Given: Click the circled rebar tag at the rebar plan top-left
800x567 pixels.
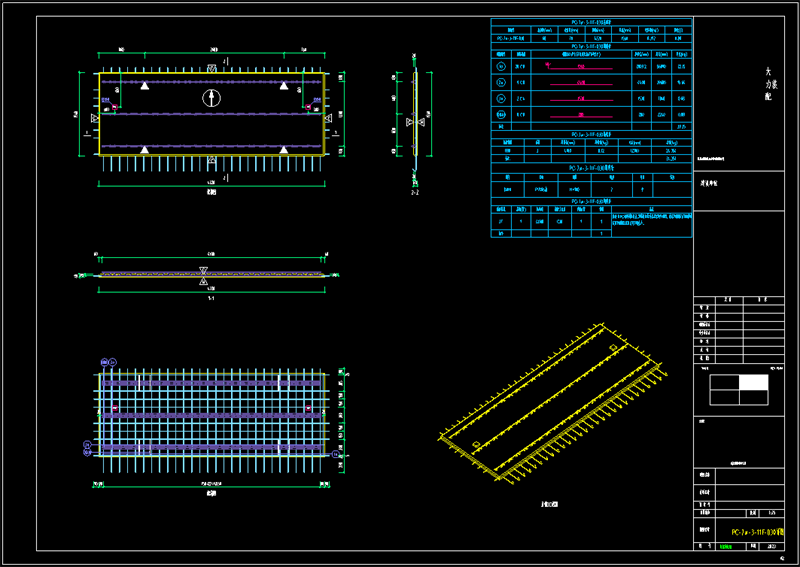Looking at the screenshot, I should [105, 362].
